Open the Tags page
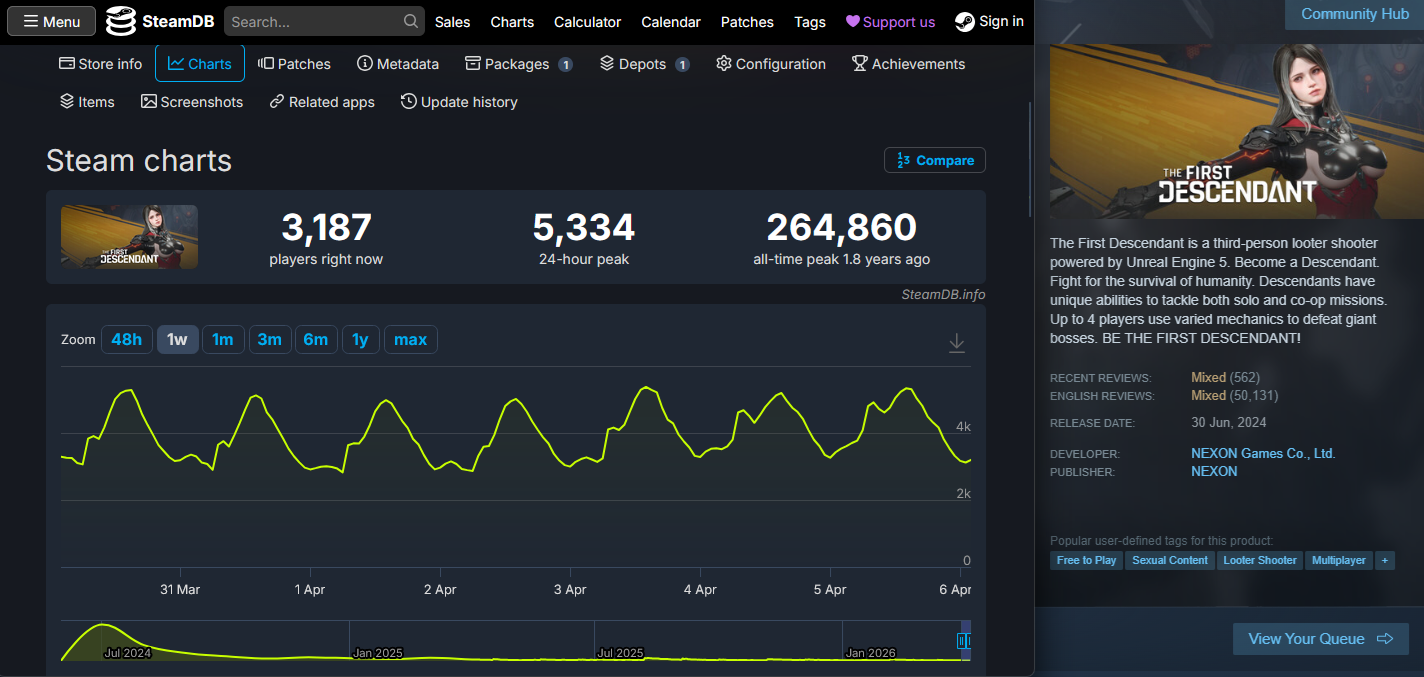Screen dimensions: 1424x677 click(x=810, y=22)
